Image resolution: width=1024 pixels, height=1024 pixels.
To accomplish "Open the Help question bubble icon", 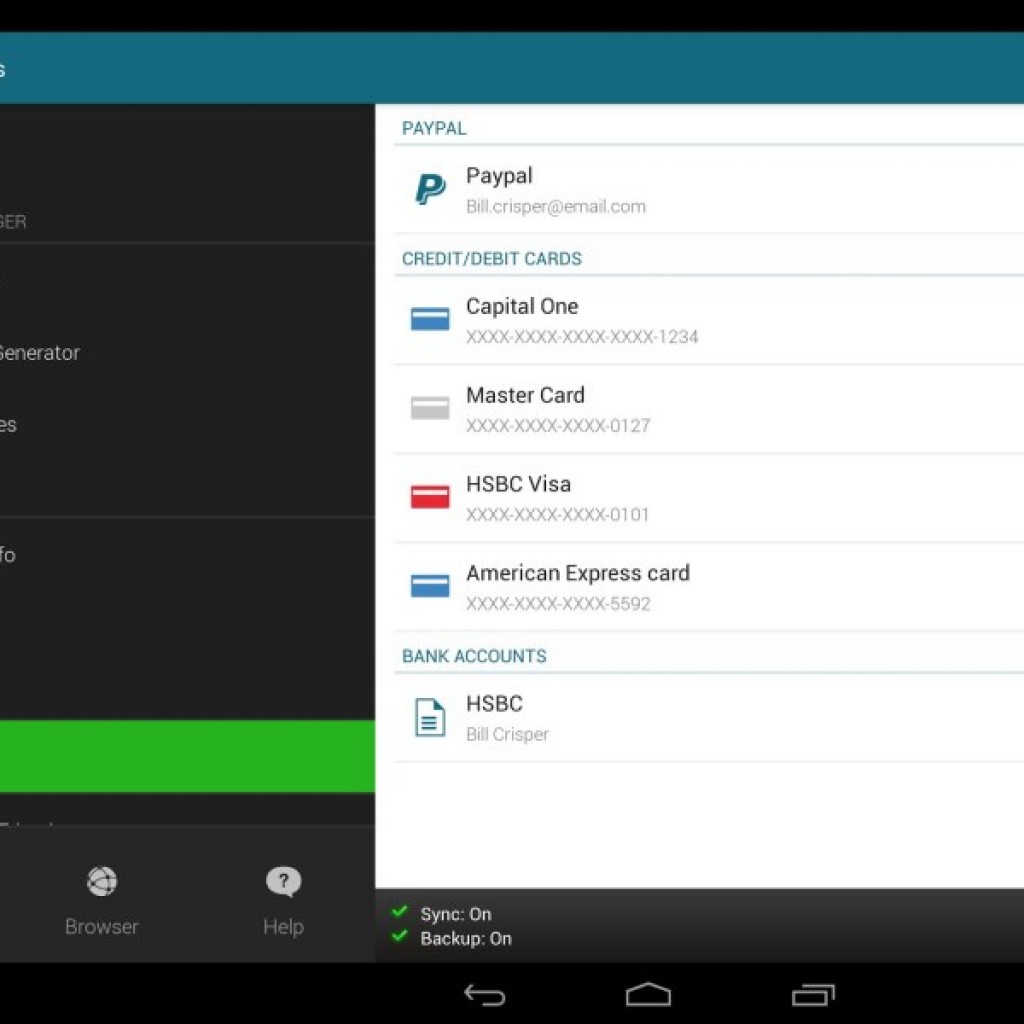I will [283, 882].
